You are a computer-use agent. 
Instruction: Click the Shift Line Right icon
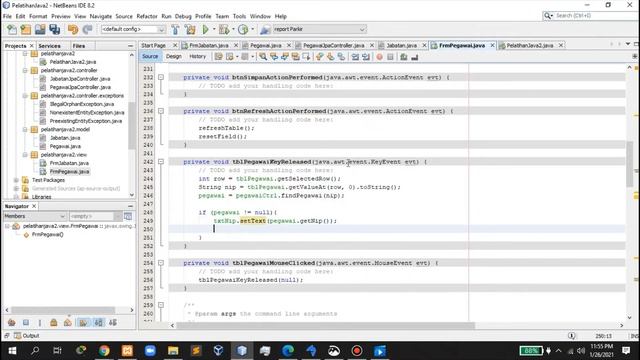click(x=366, y=57)
